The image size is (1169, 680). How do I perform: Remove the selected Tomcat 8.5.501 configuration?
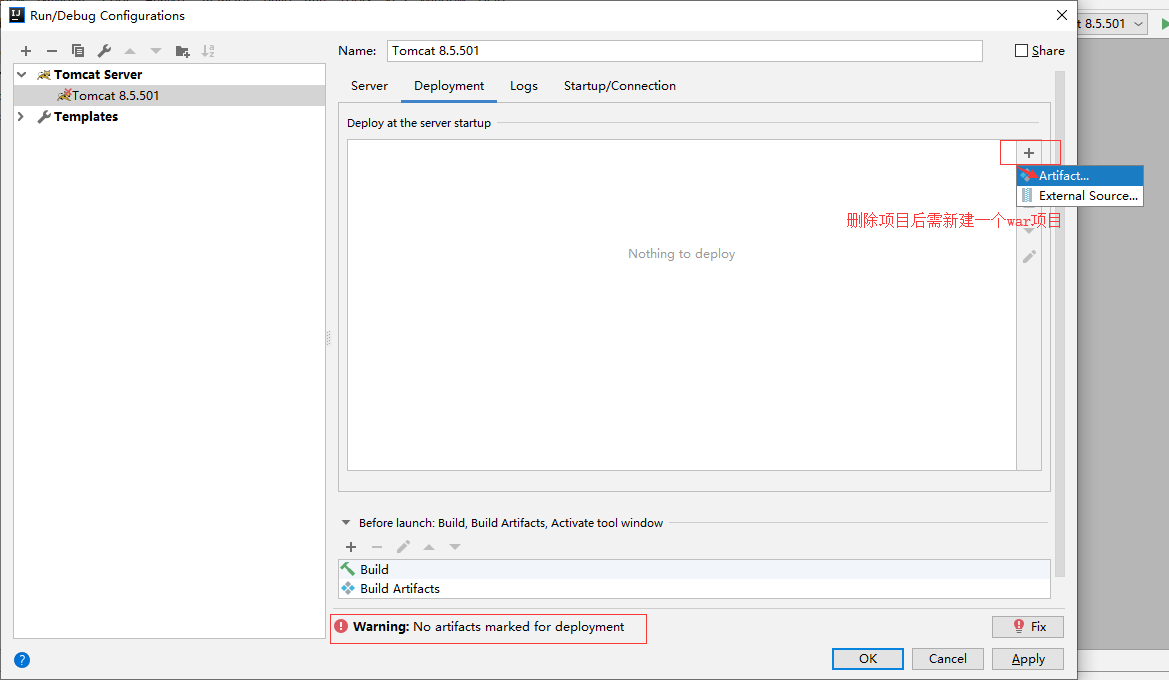point(51,50)
